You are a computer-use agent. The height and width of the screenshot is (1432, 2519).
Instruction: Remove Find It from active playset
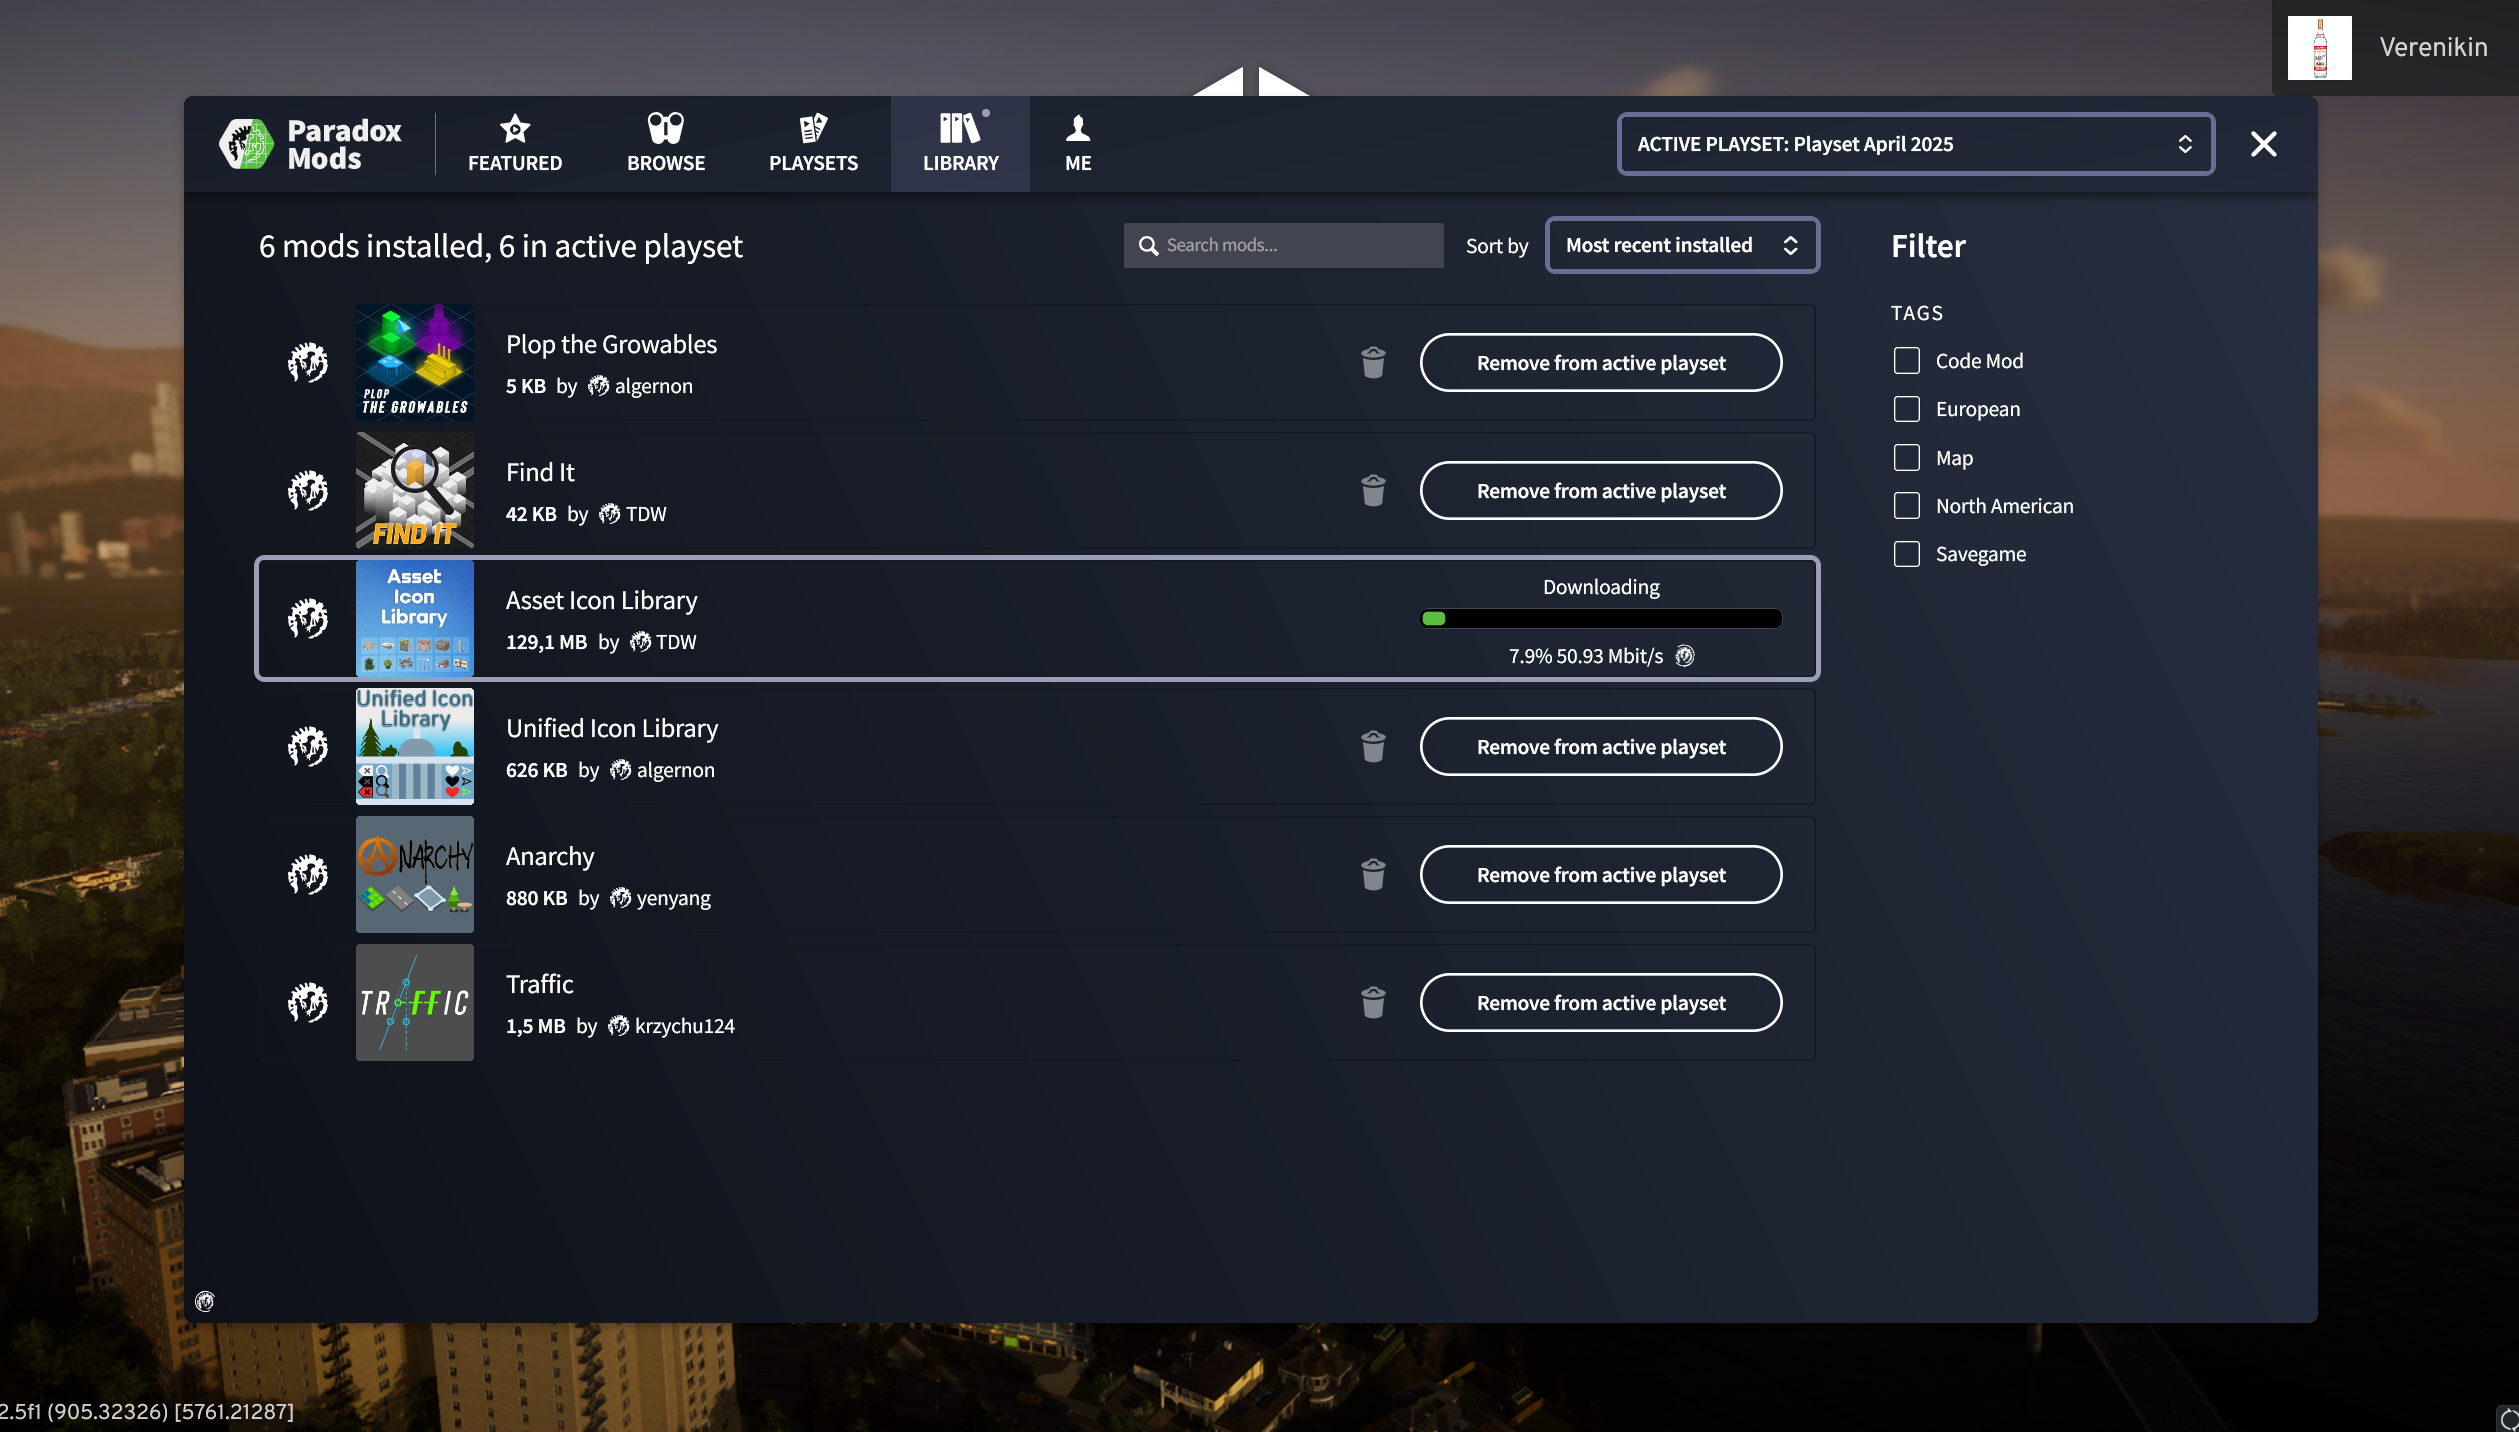click(x=1600, y=490)
